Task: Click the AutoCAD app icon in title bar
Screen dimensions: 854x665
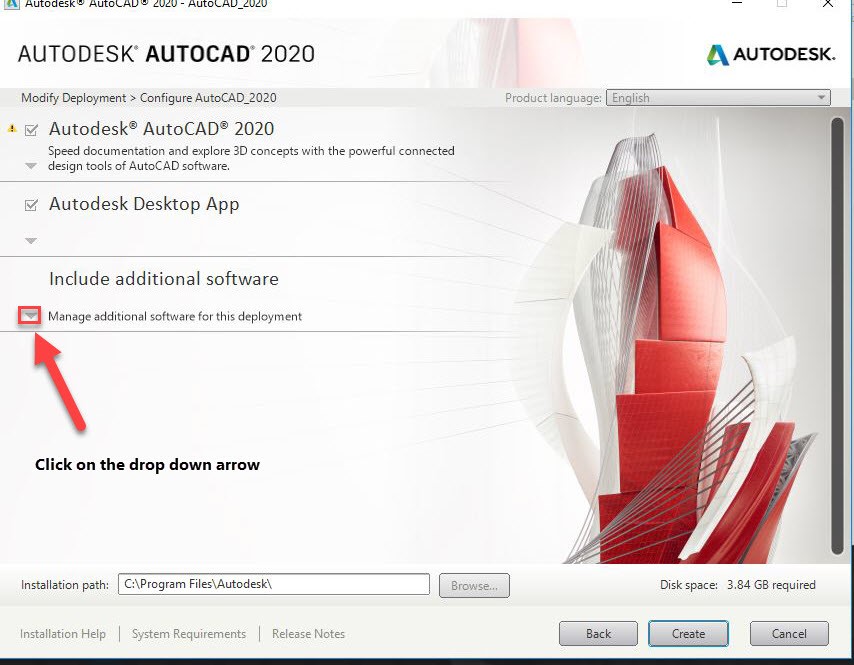Action: pyautogui.click(x=11, y=3)
